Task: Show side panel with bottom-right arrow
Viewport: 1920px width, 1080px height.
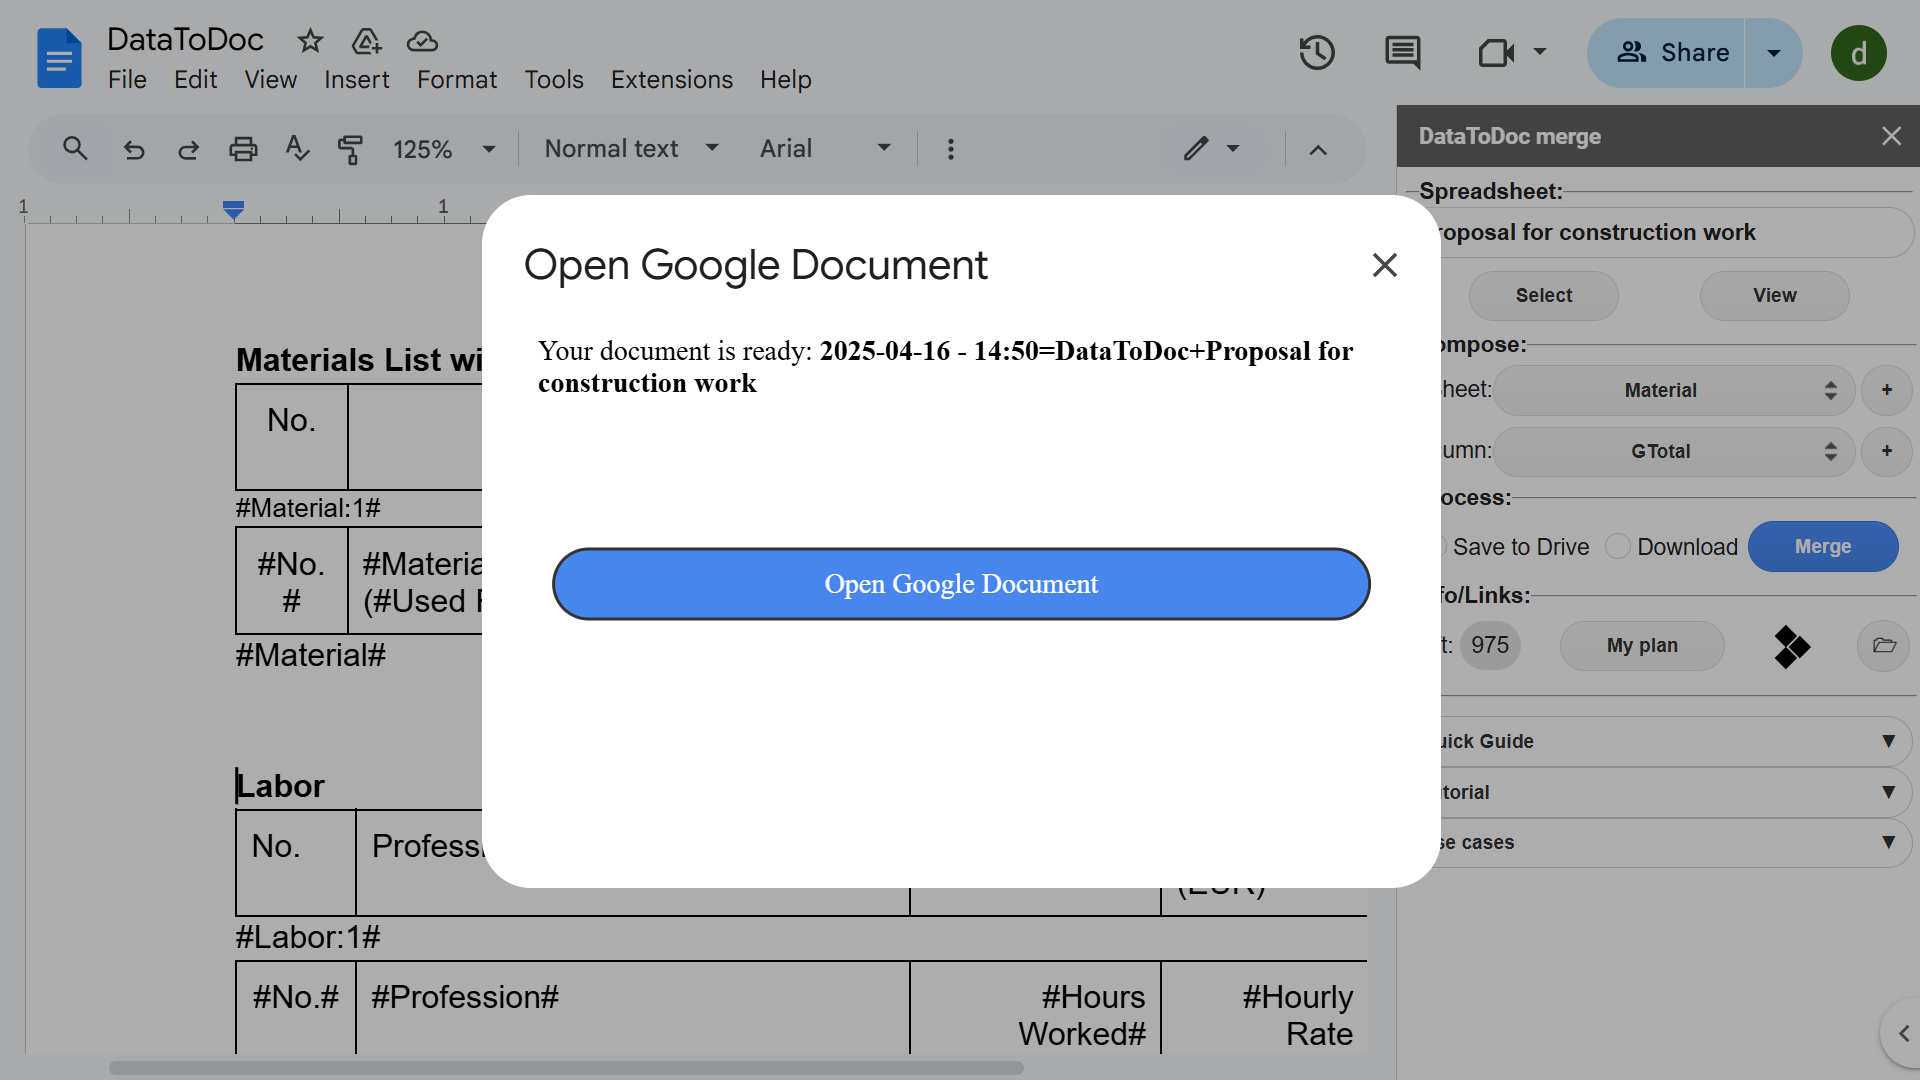Action: tap(1903, 1034)
